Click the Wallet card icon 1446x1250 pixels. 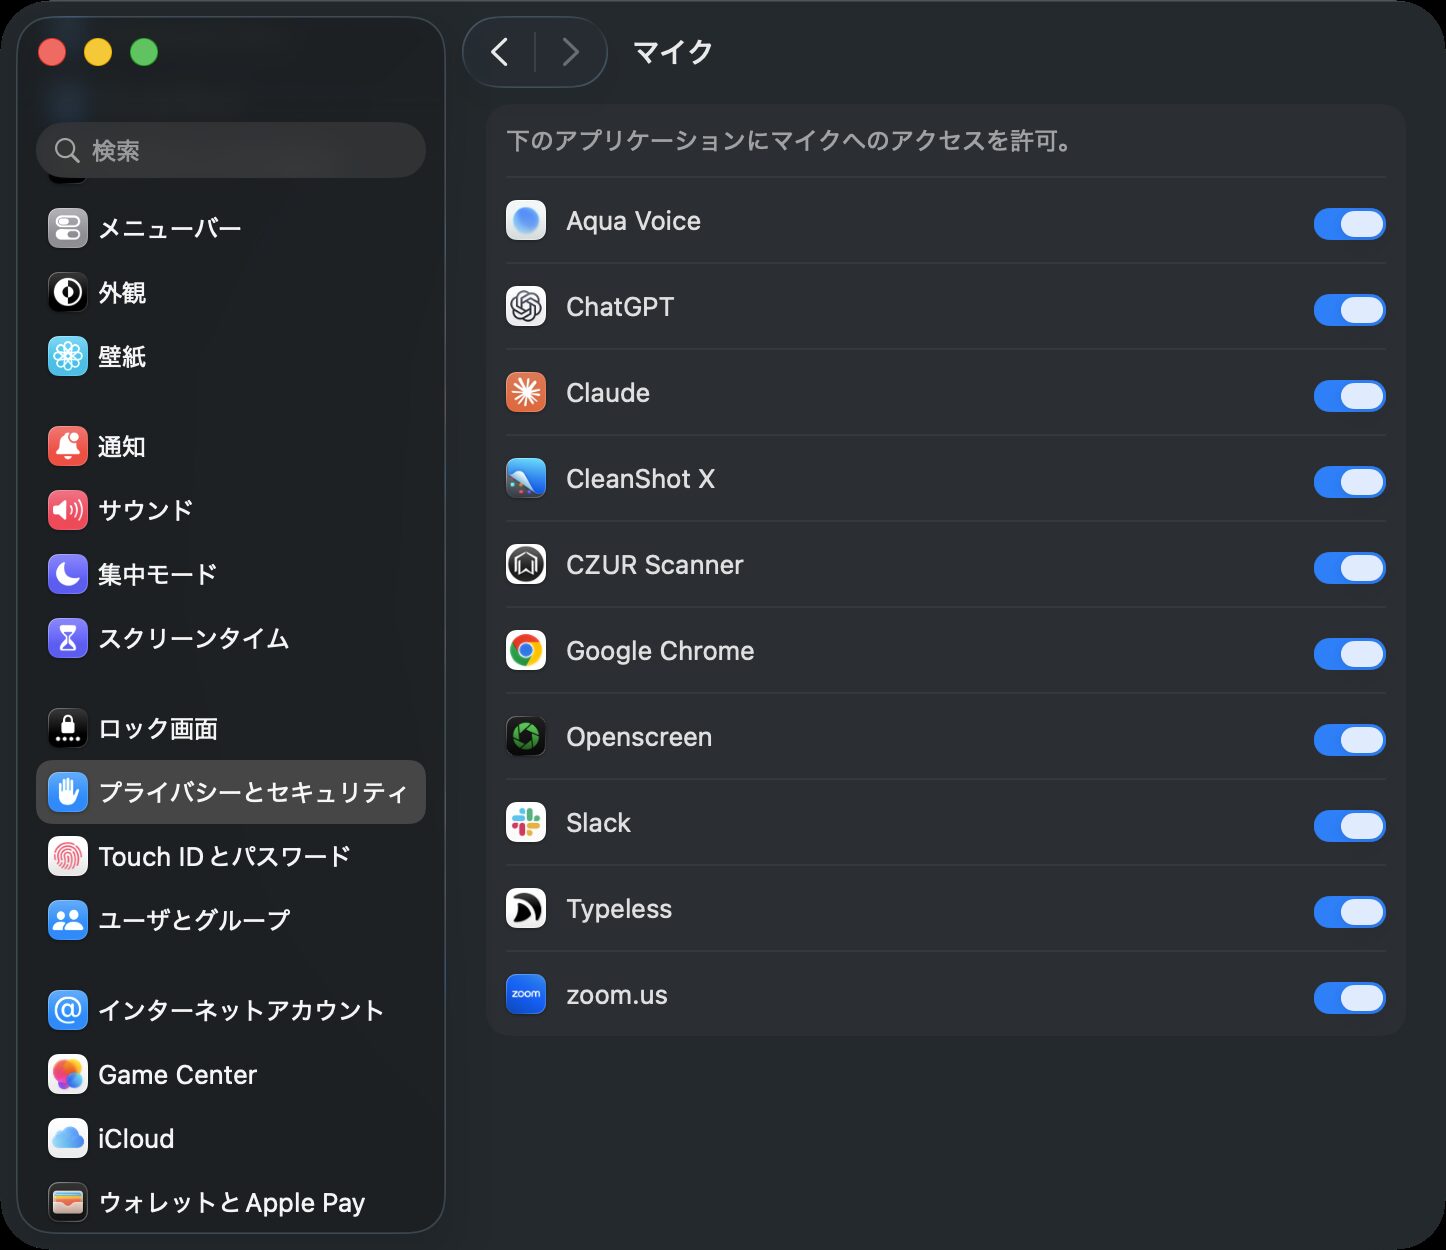click(68, 1202)
